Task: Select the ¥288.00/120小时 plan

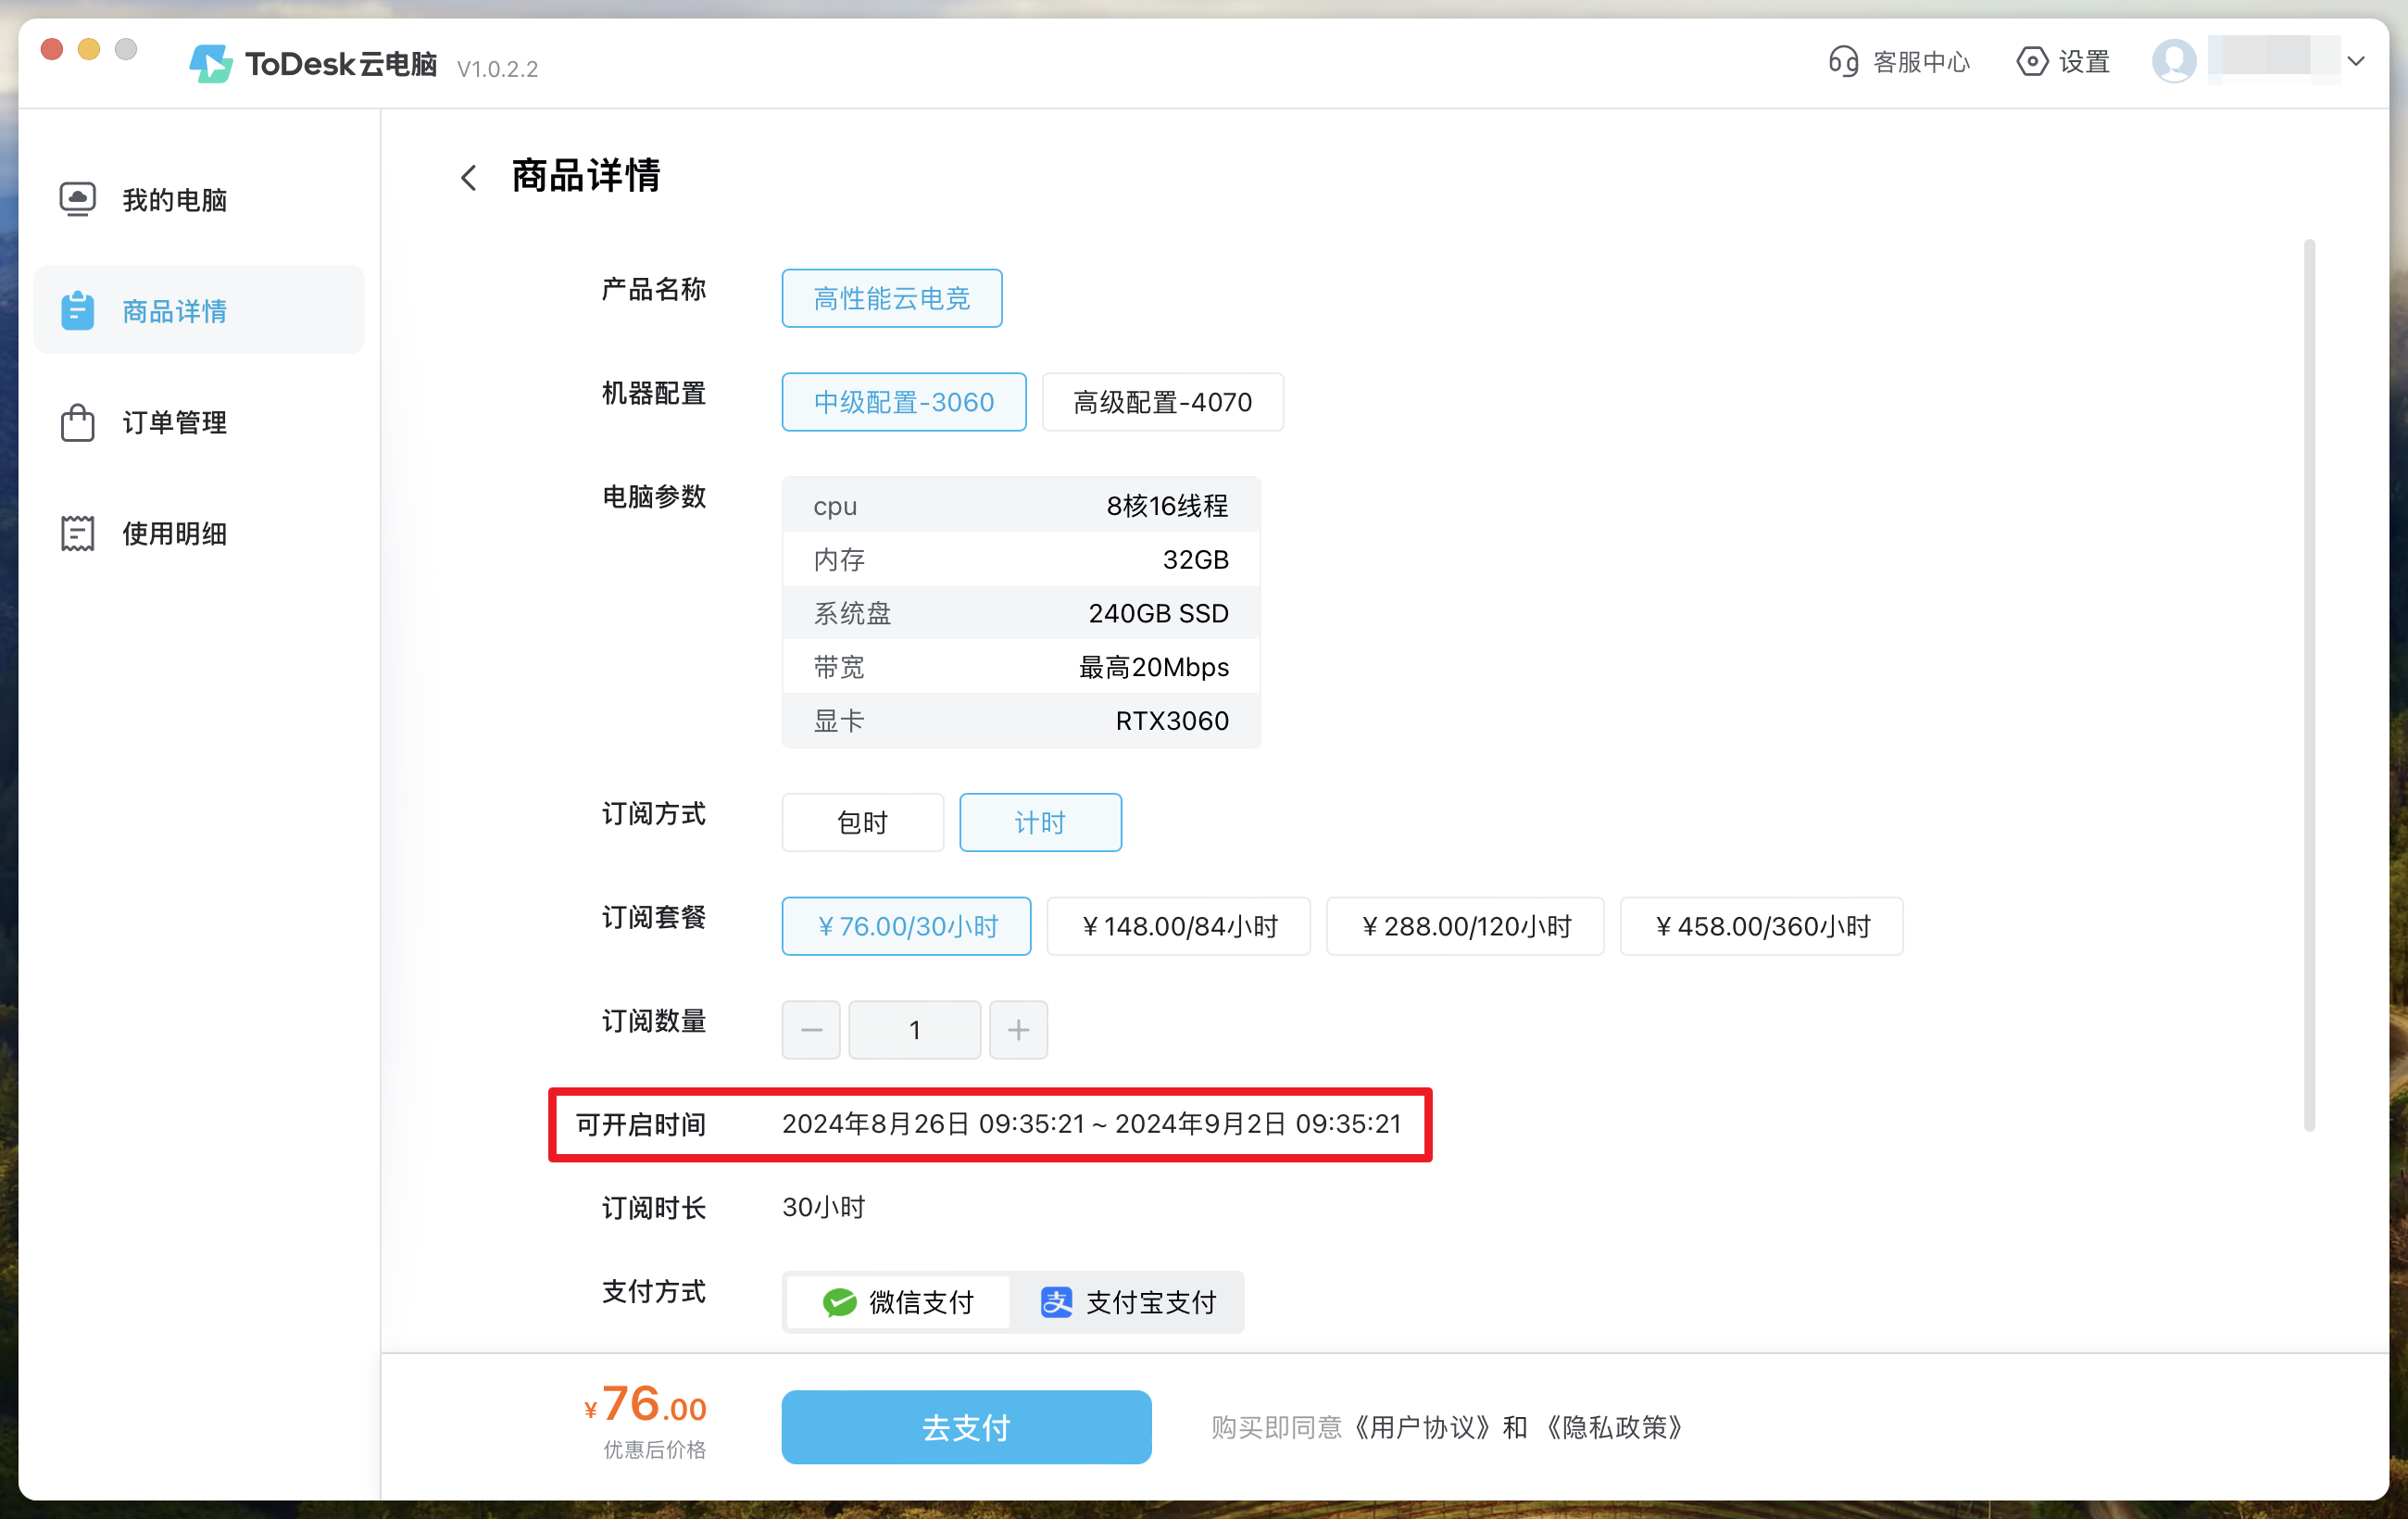Action: [1465, 926]
